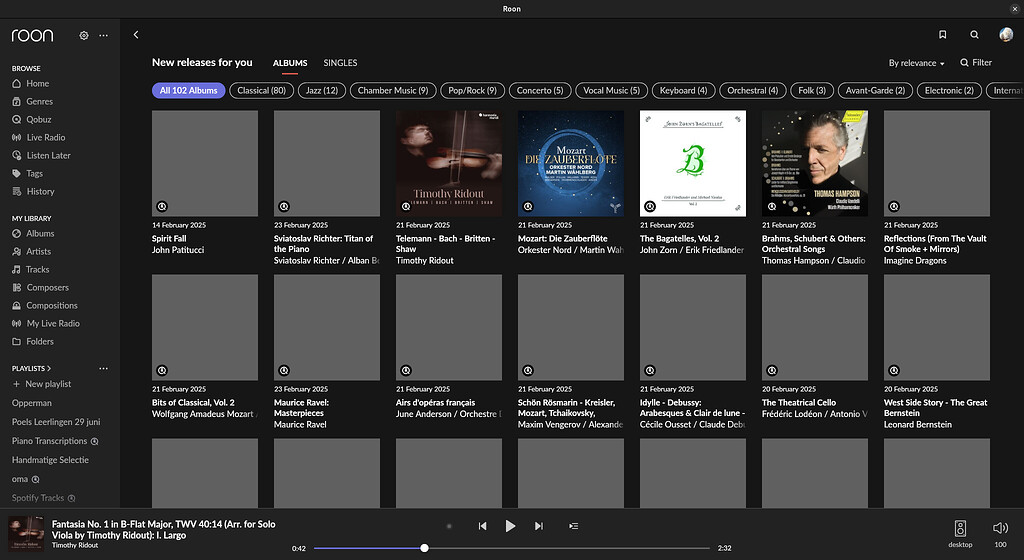Skip to the next track
Image resolution: width=1024 pixels, height=560 pixels.
coord(539,526)
